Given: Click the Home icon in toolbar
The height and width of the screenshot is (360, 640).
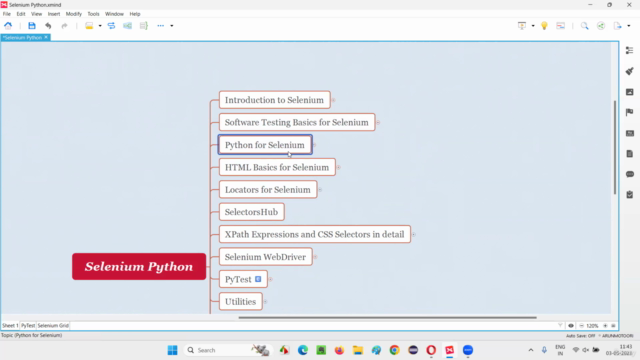Looking at the screenshot, I should [8, 26].
